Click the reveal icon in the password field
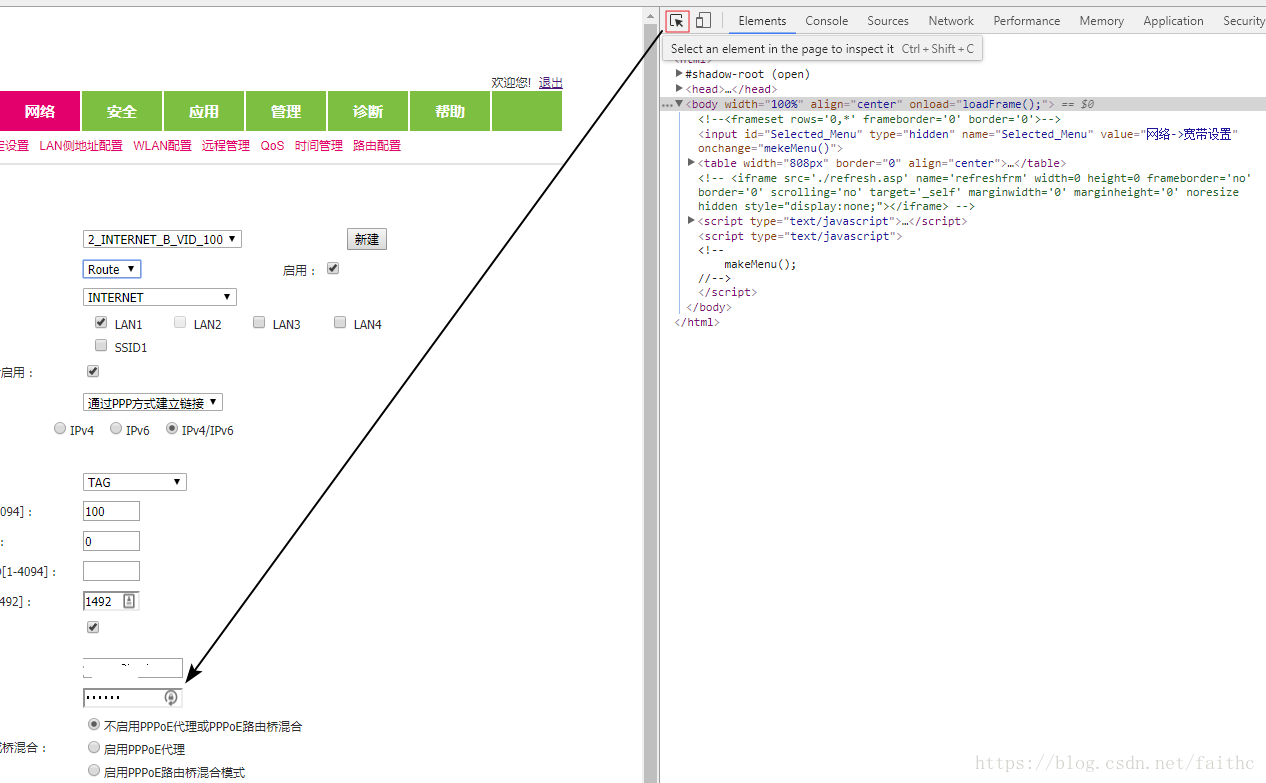This screenshot has height=783, width=1266. (171, 697)
